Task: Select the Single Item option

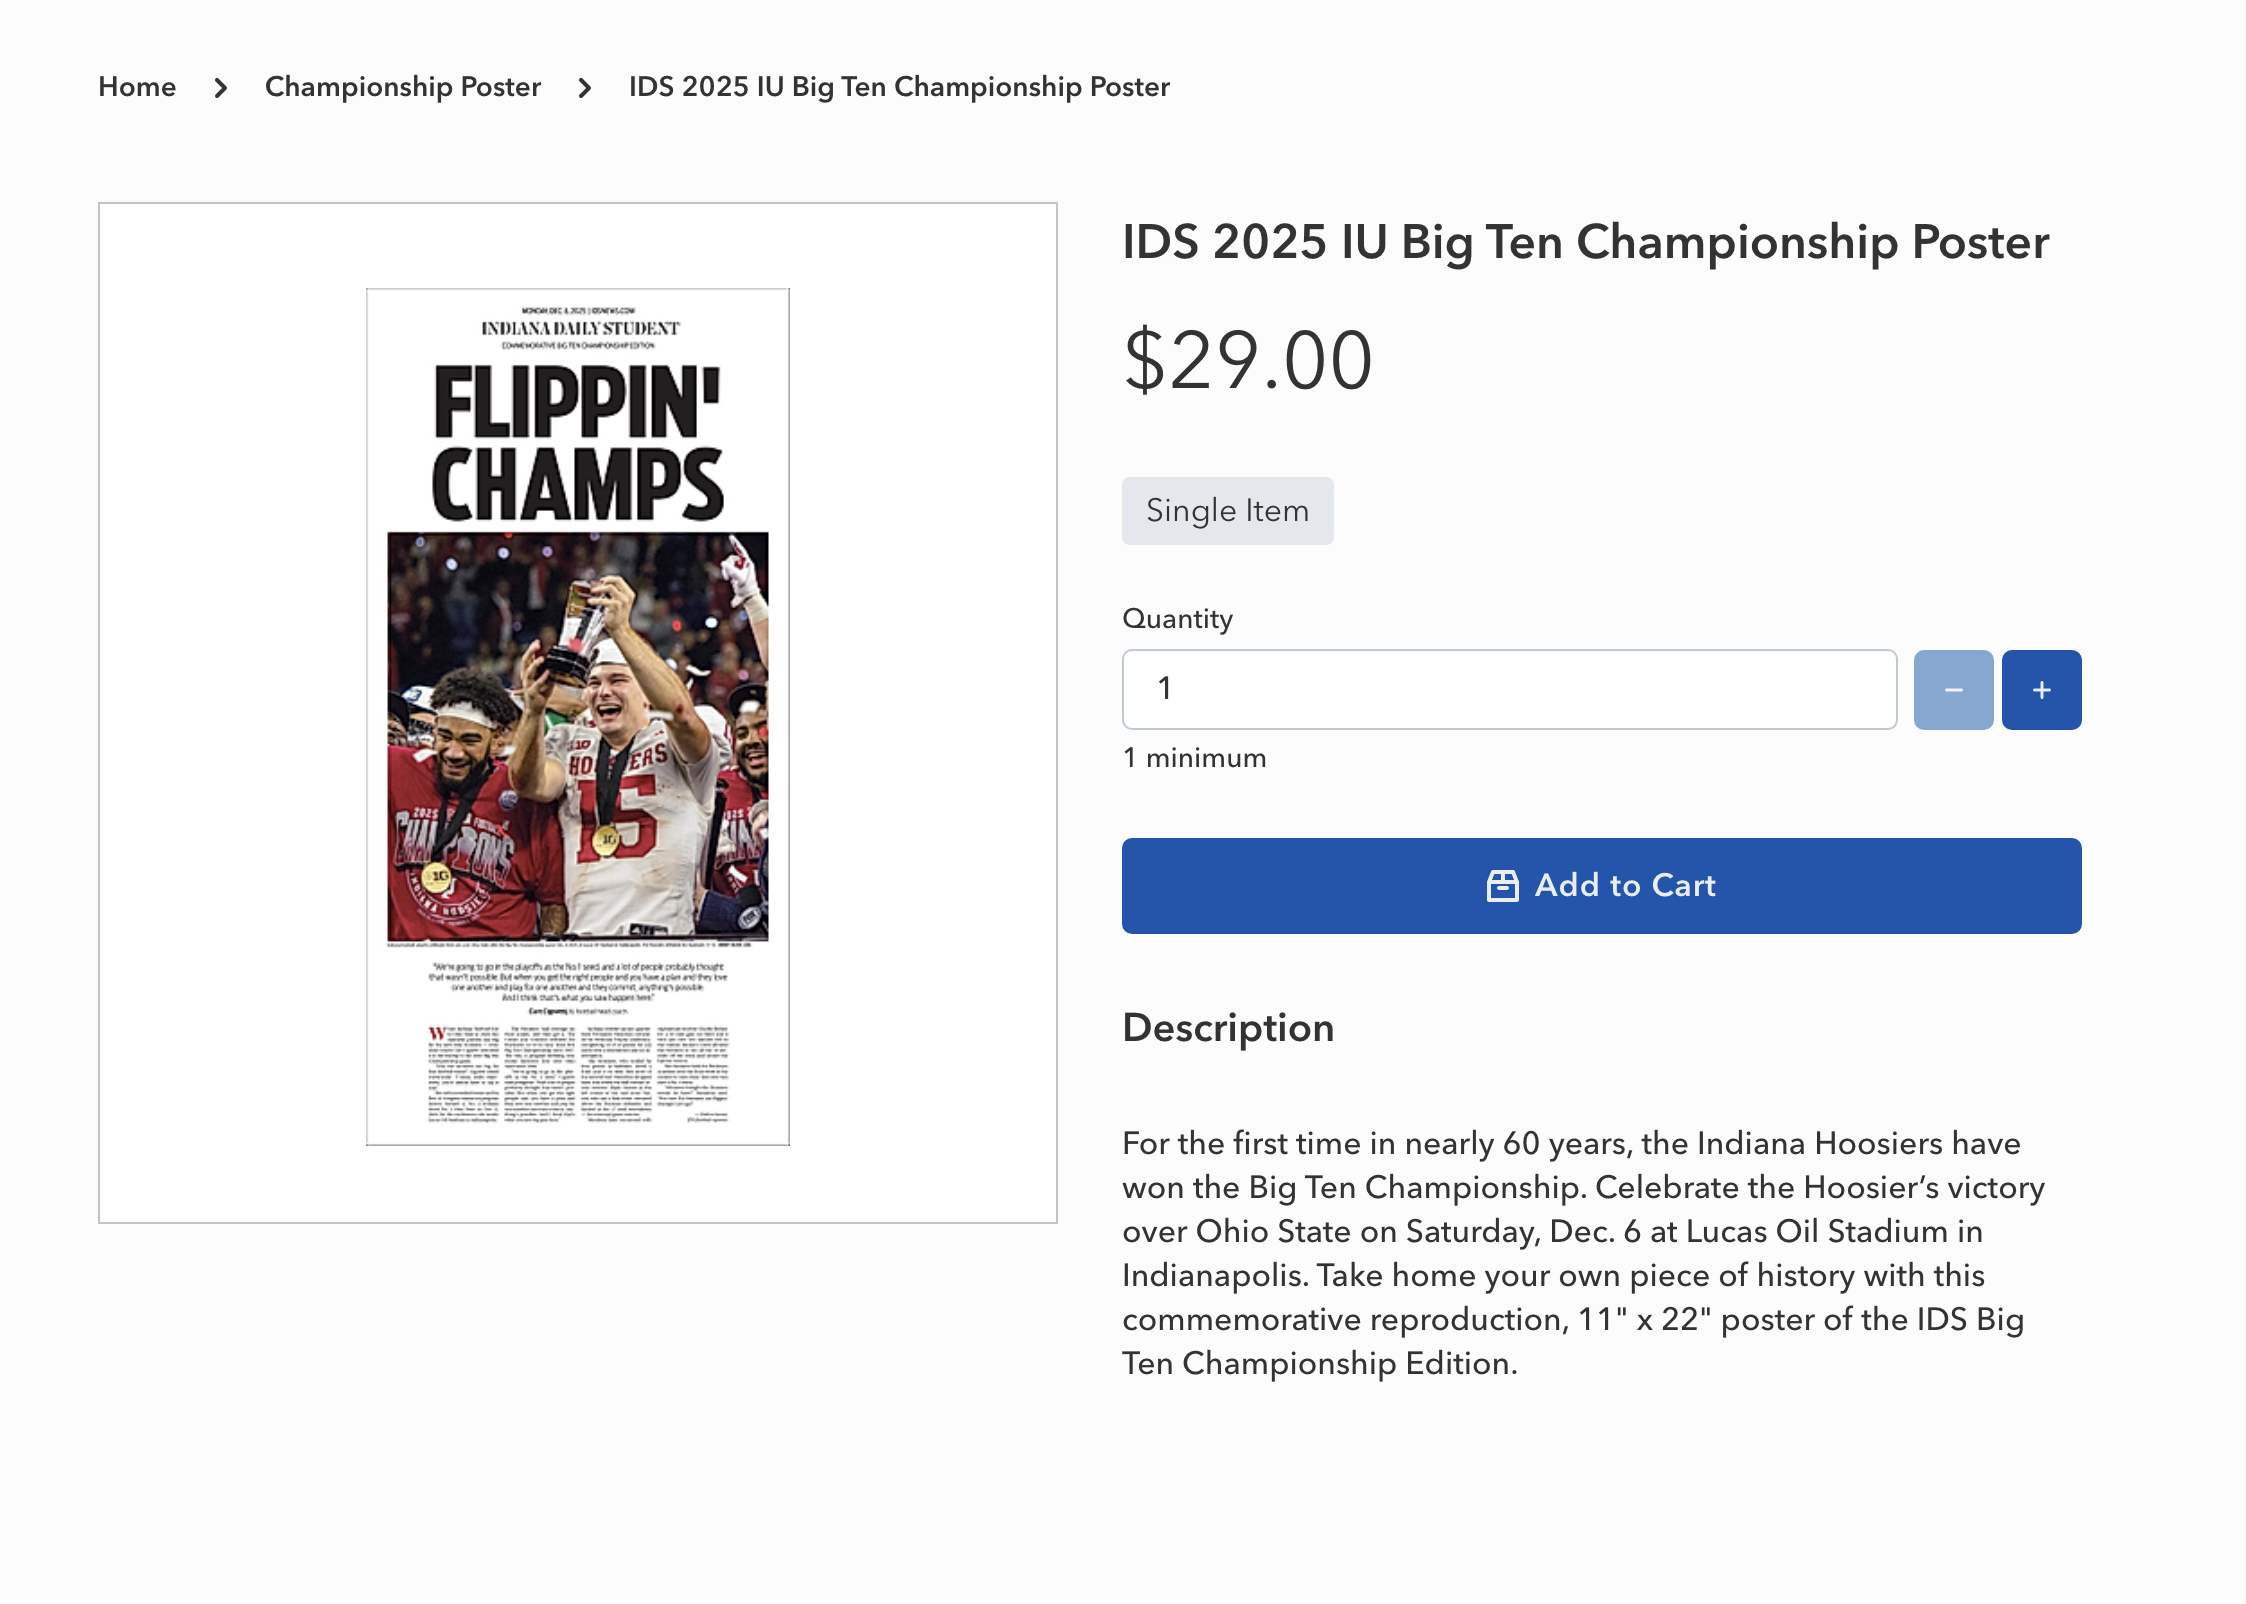Action: pos(1227,511)
